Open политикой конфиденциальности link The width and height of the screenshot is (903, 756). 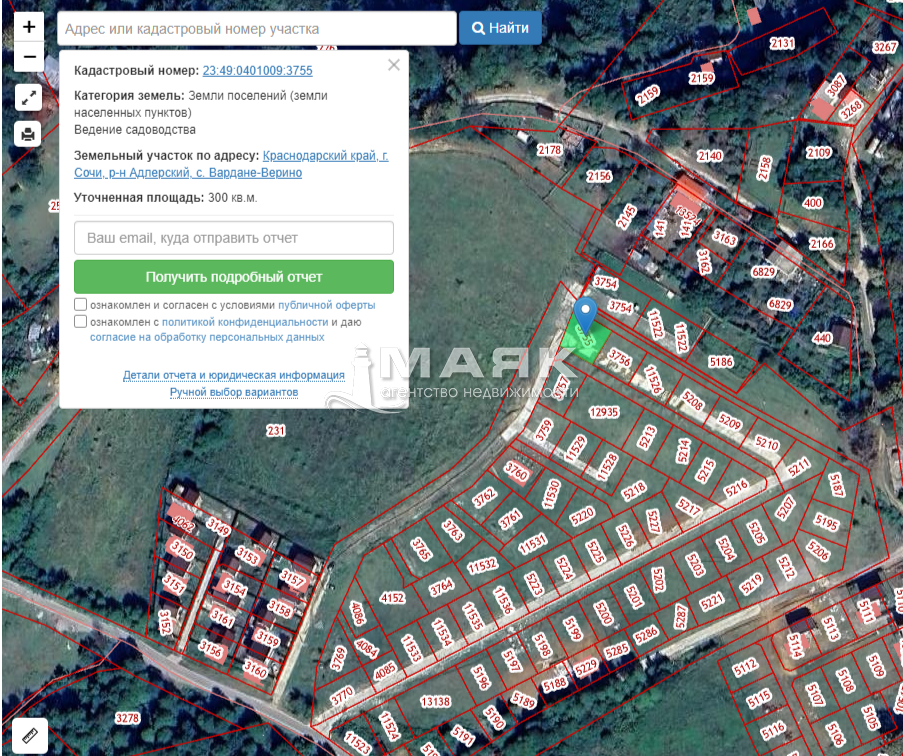pyautogui.click(x=245, y=322)
